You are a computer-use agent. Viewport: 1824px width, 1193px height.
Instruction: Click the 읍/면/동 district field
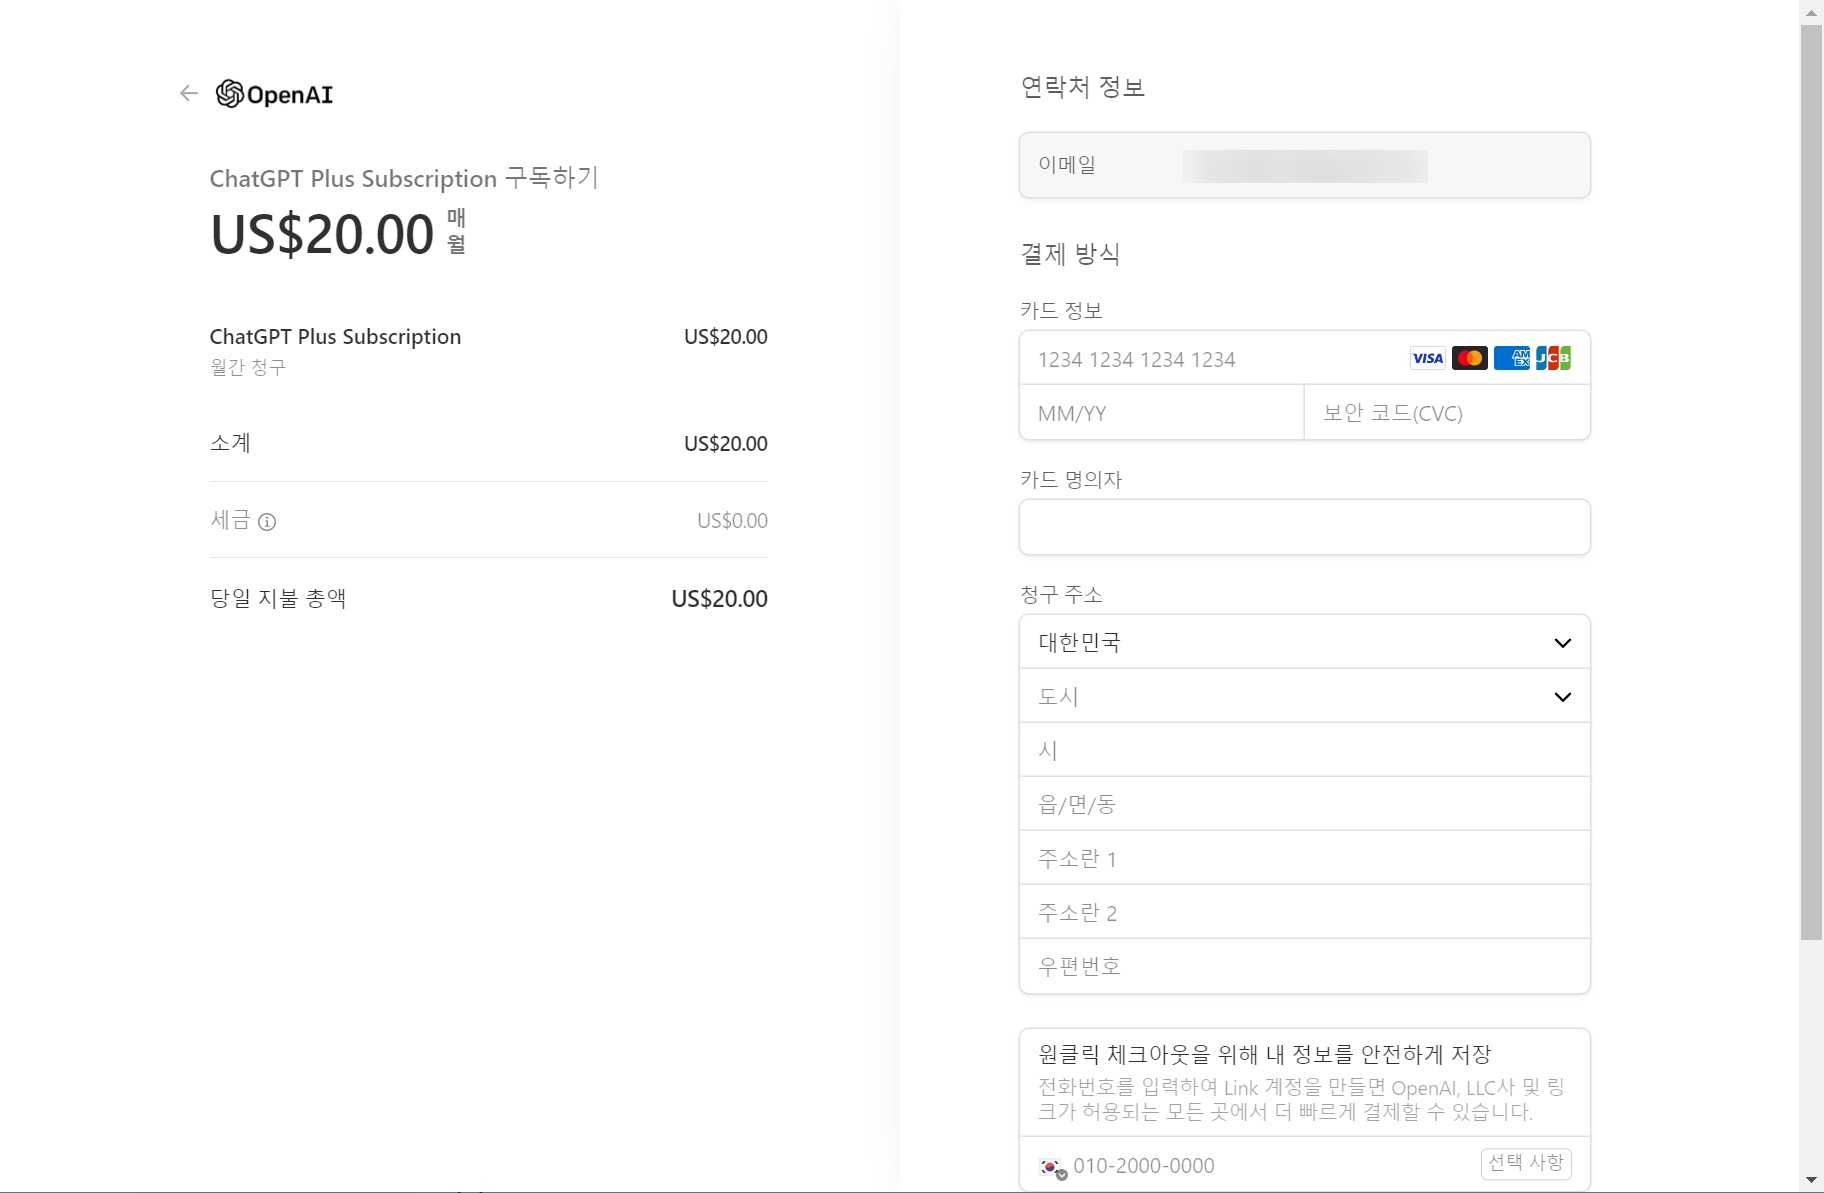pyautogui.click(x=1303, y=803)
